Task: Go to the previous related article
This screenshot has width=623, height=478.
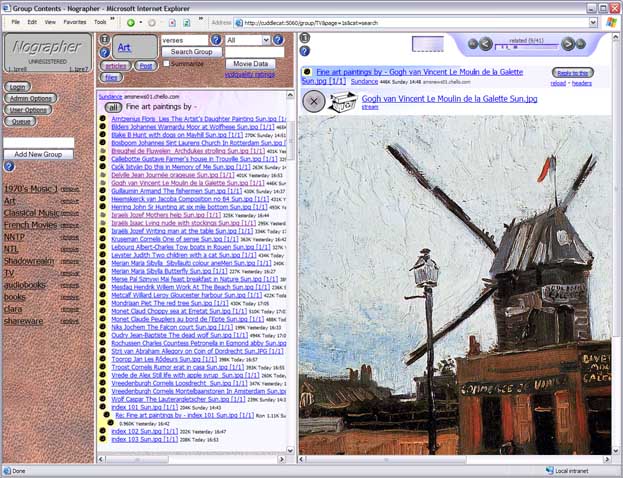Action: tap(486, 43)
